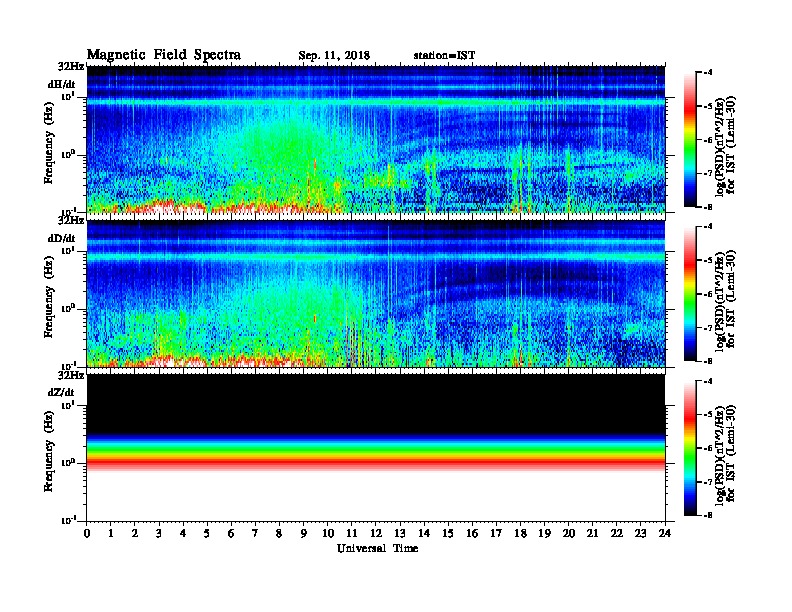Click the "Frequency (Hz)" label of the dZ/dt panel

[48, 451]
